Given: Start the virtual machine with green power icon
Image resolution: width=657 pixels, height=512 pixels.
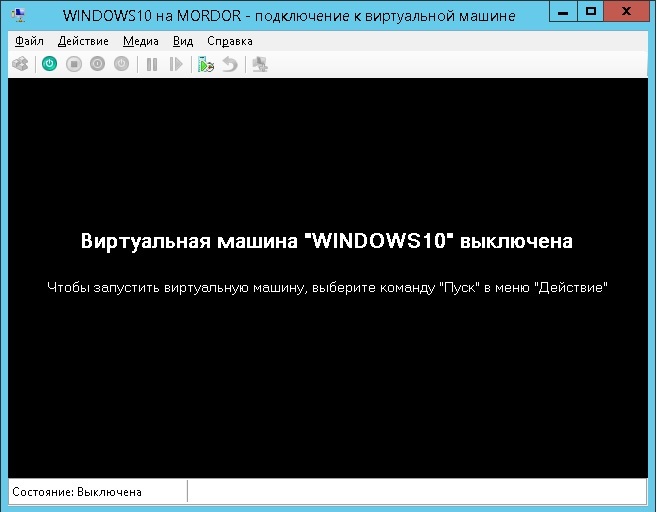Looking at the screenshot, I should [x=49, y=64].
